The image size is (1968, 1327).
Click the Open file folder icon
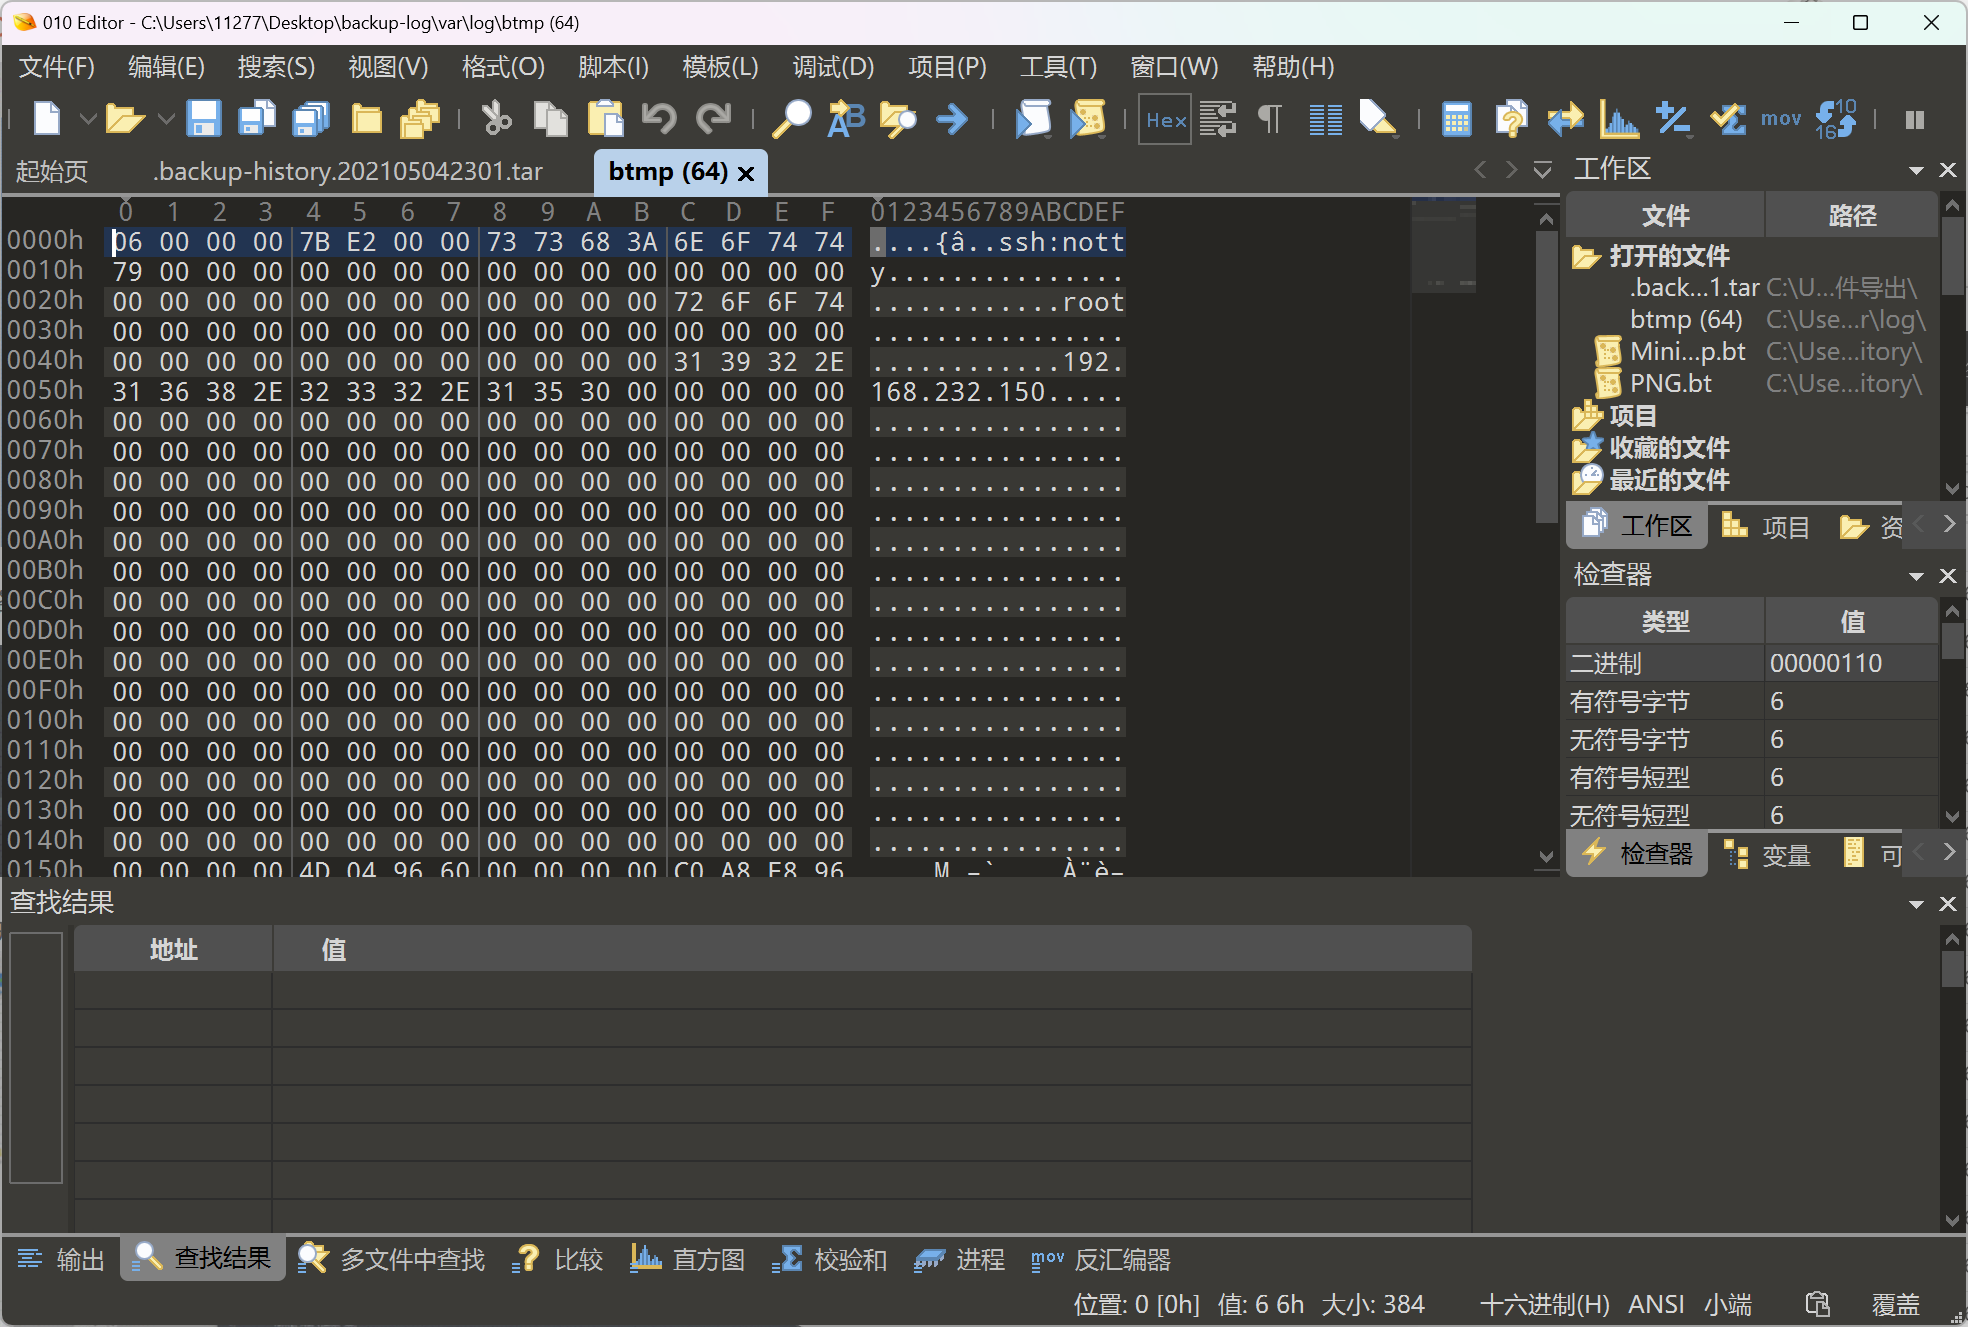[x=125, y=119]
